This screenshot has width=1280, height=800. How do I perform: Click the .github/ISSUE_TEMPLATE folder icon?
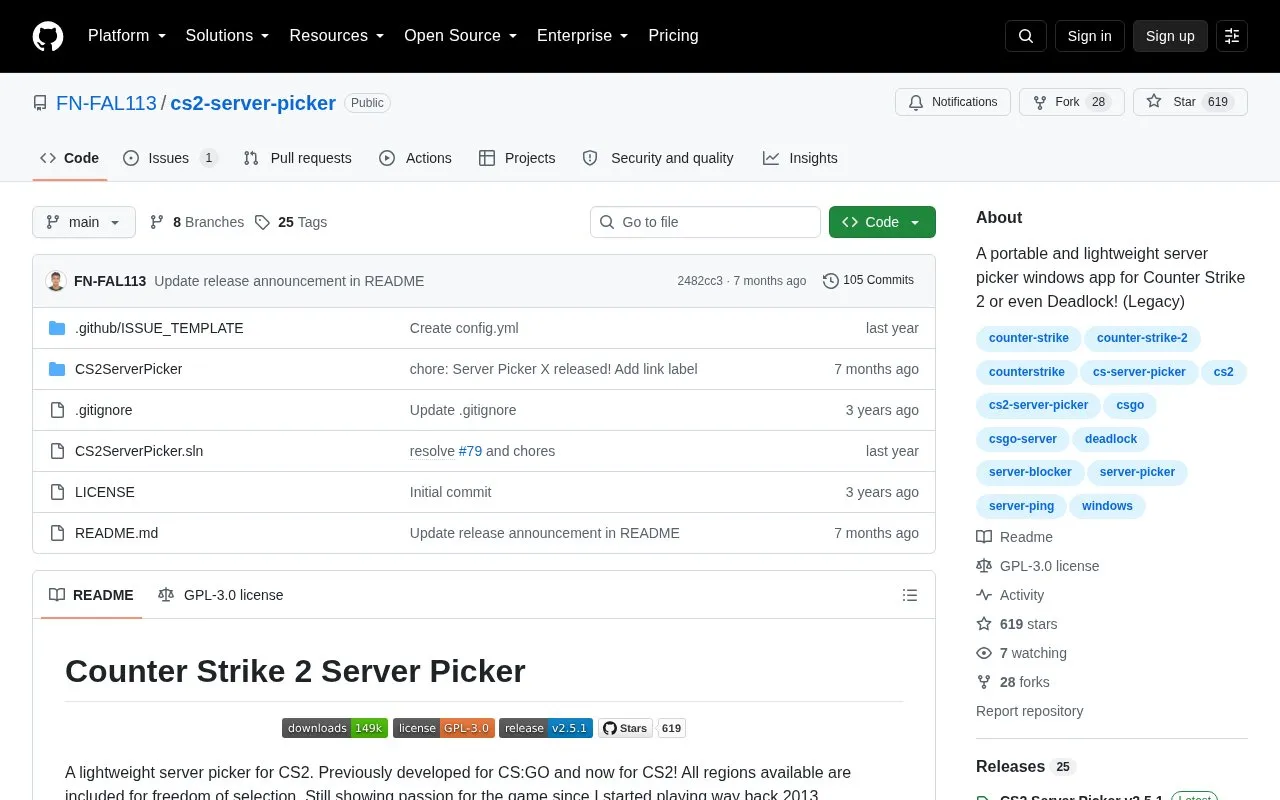57,328
